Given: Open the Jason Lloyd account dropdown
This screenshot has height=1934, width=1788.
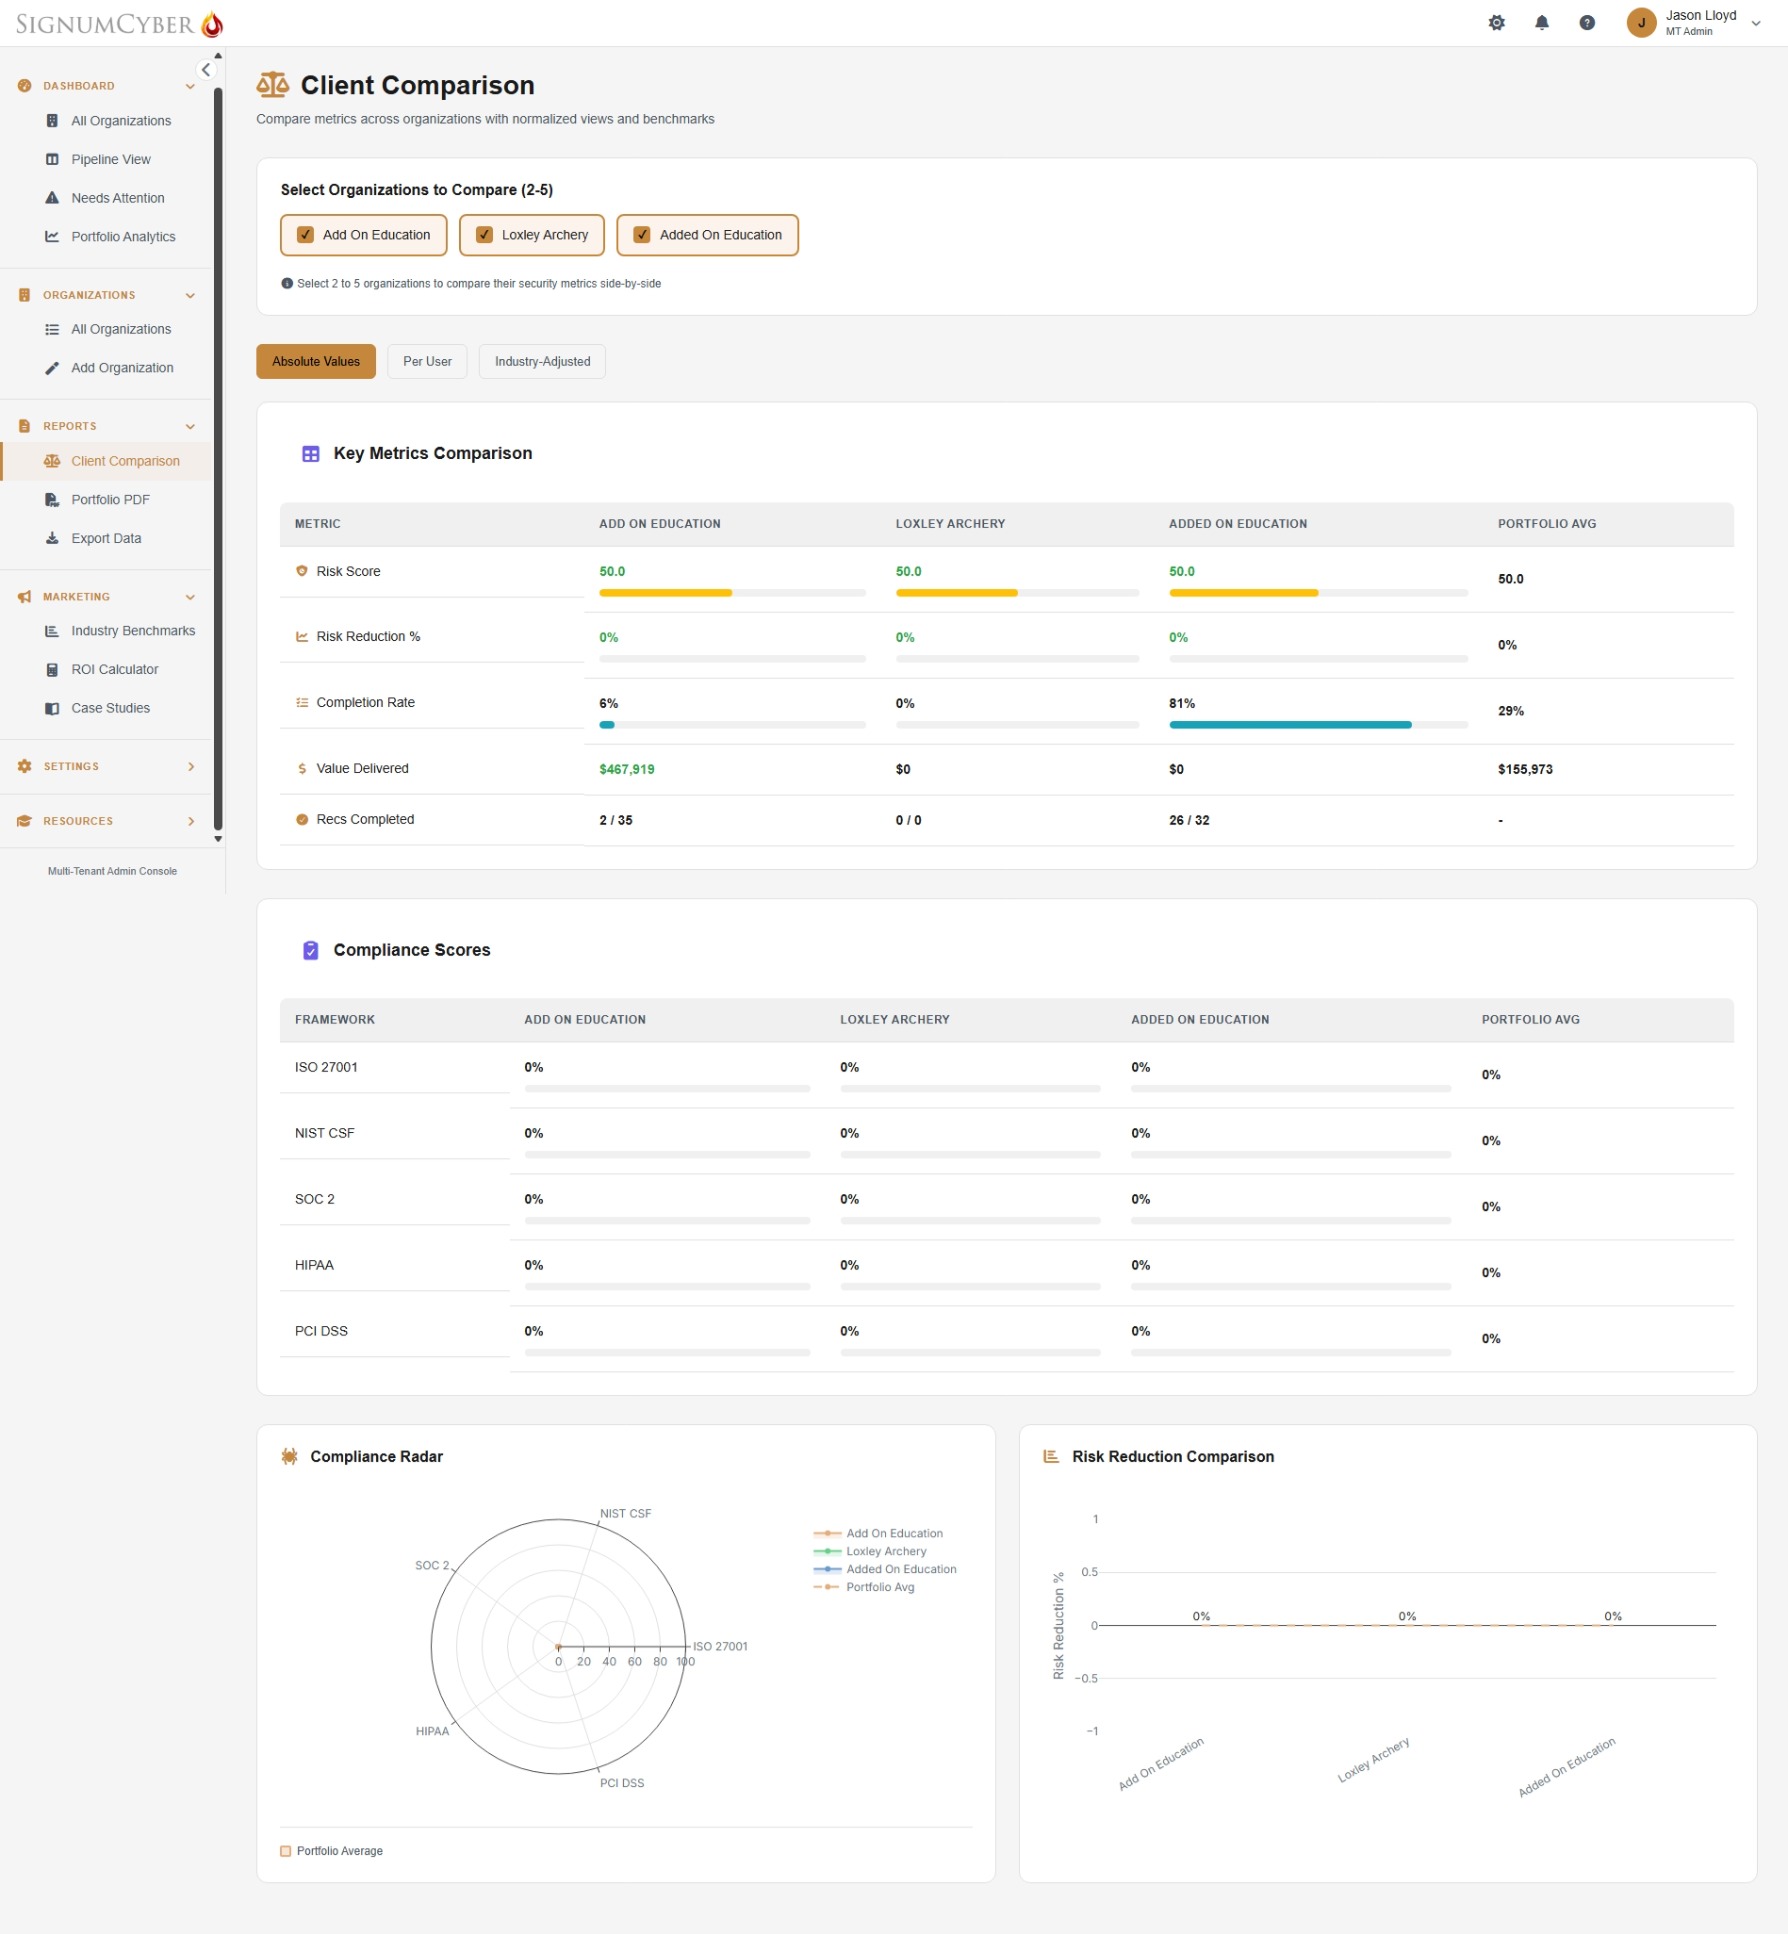Looking at the screenshot, I should tap(1757, 22).
